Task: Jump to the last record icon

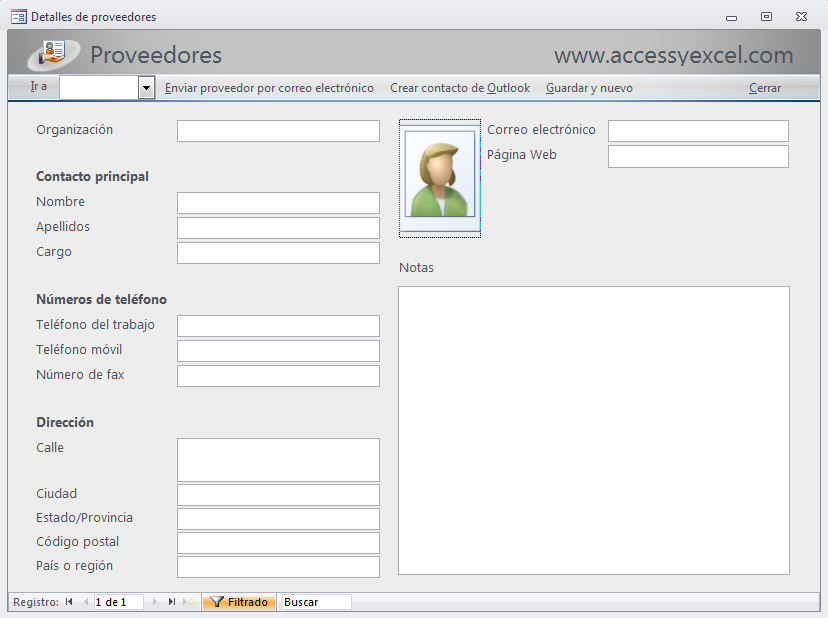Action: point(170,602)
